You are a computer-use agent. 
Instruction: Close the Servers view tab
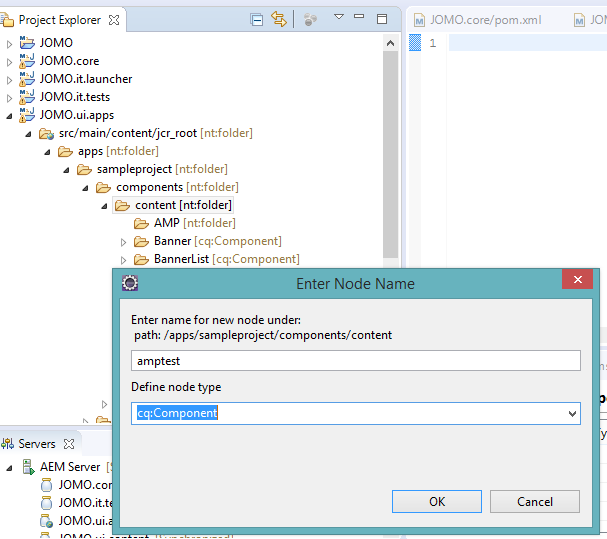point(69,444)
